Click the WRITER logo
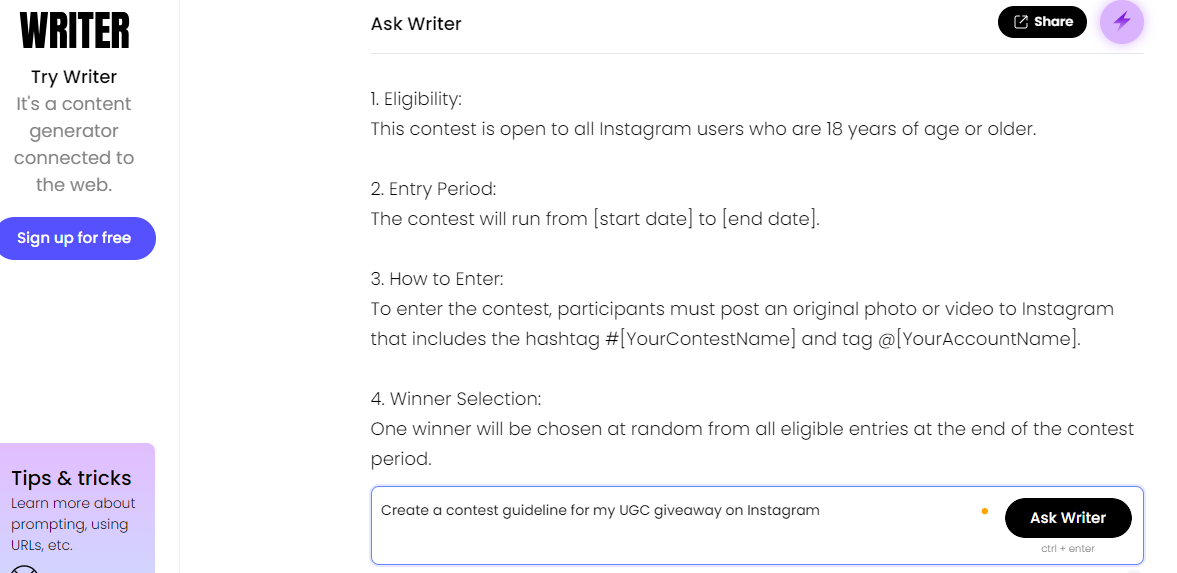 74,31
